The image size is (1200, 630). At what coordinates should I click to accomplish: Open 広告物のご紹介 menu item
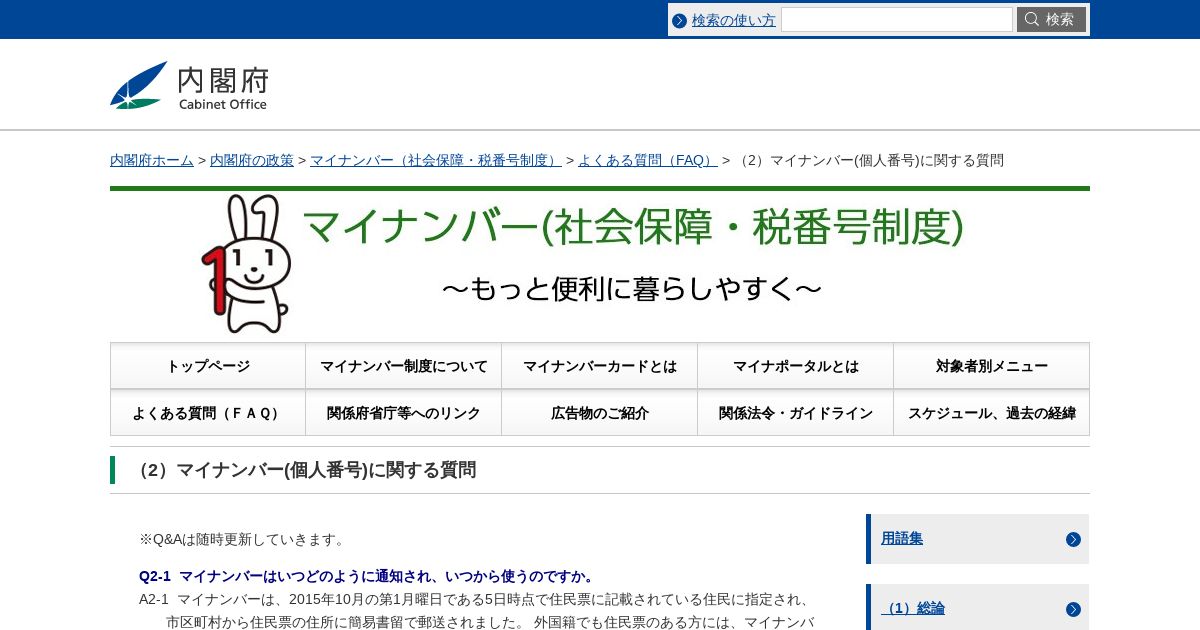coord(600,413)
